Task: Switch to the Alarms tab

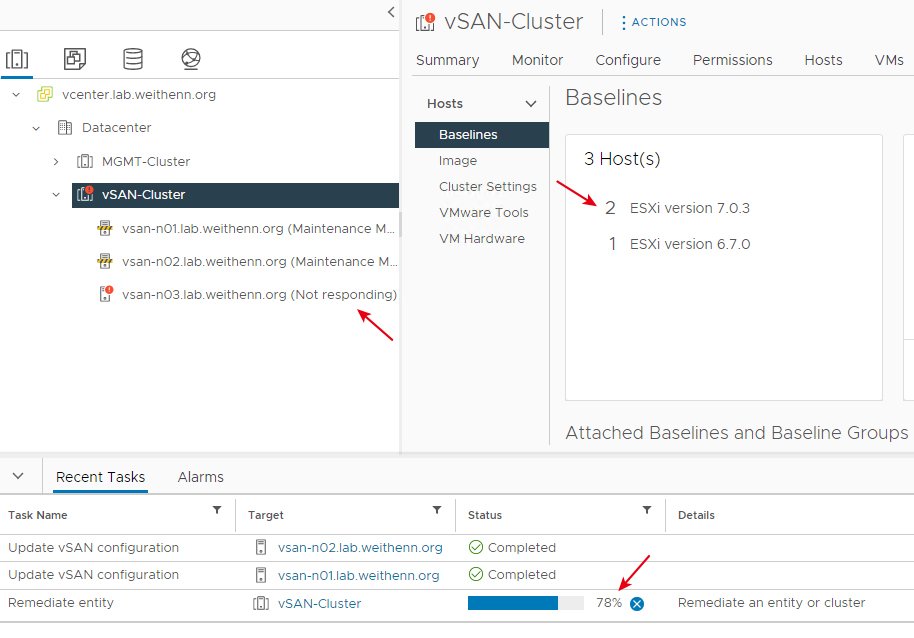Action: [201, 477]
